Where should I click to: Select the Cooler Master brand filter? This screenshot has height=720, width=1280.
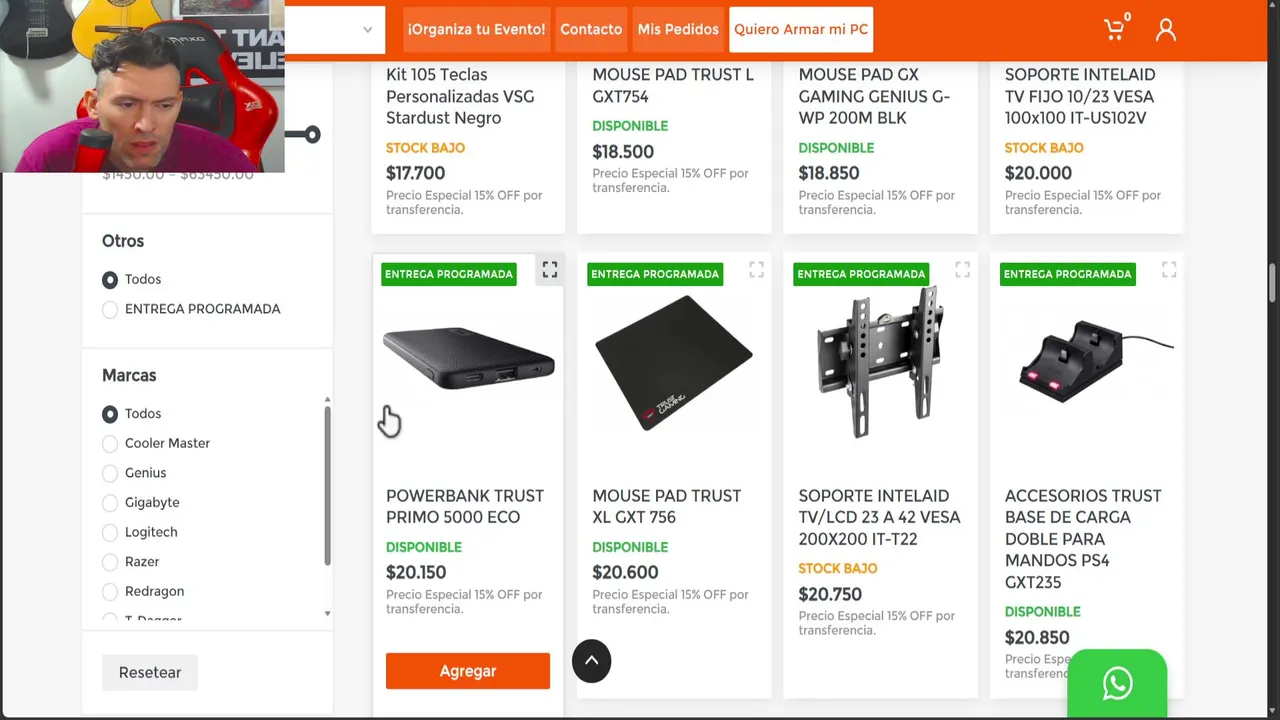click(110, 443)
